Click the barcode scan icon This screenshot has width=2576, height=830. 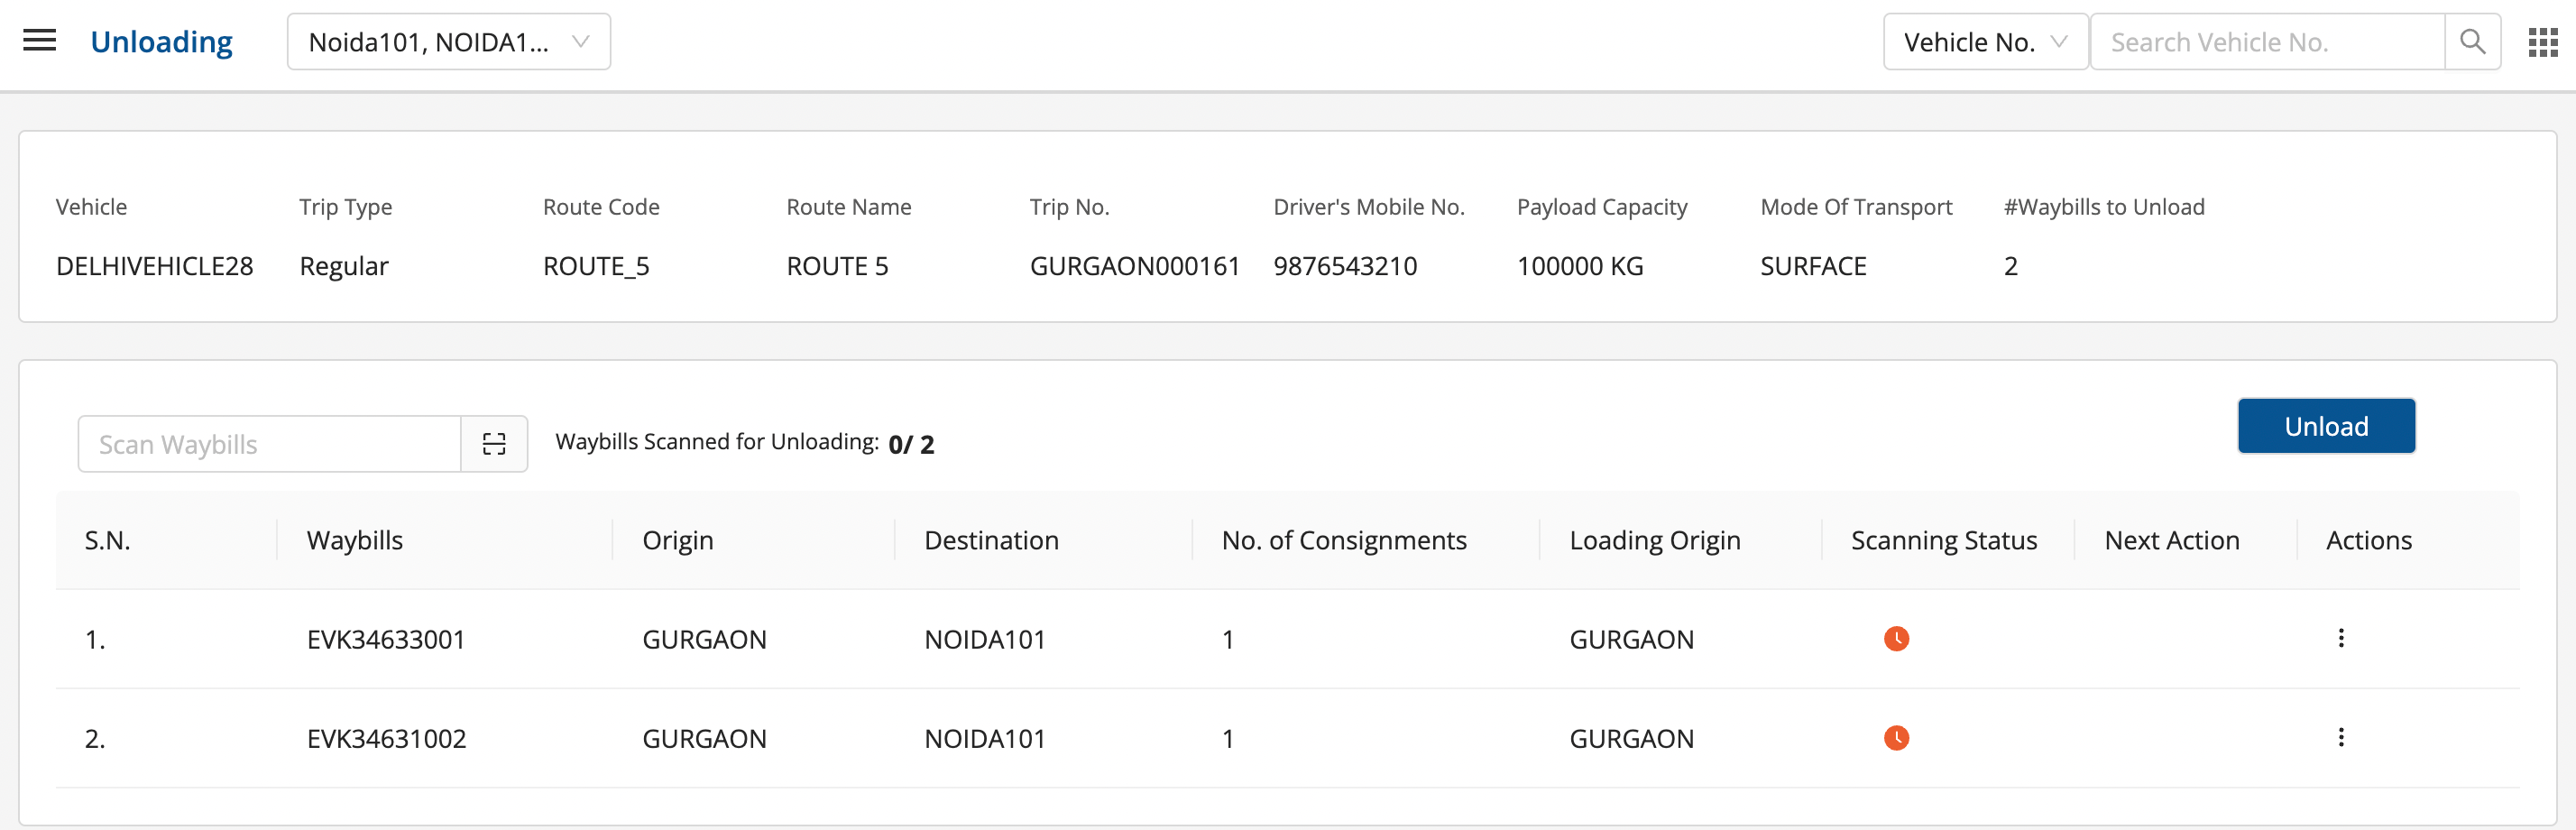pyautogui.click(x=494, y=444)
